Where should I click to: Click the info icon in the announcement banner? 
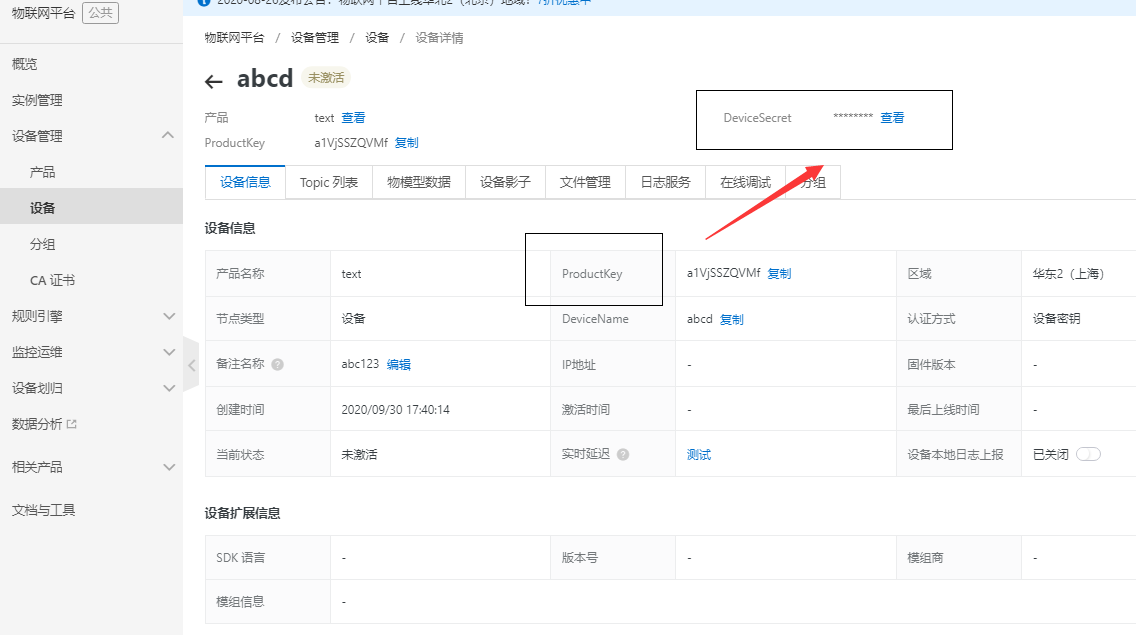point(206,3)
